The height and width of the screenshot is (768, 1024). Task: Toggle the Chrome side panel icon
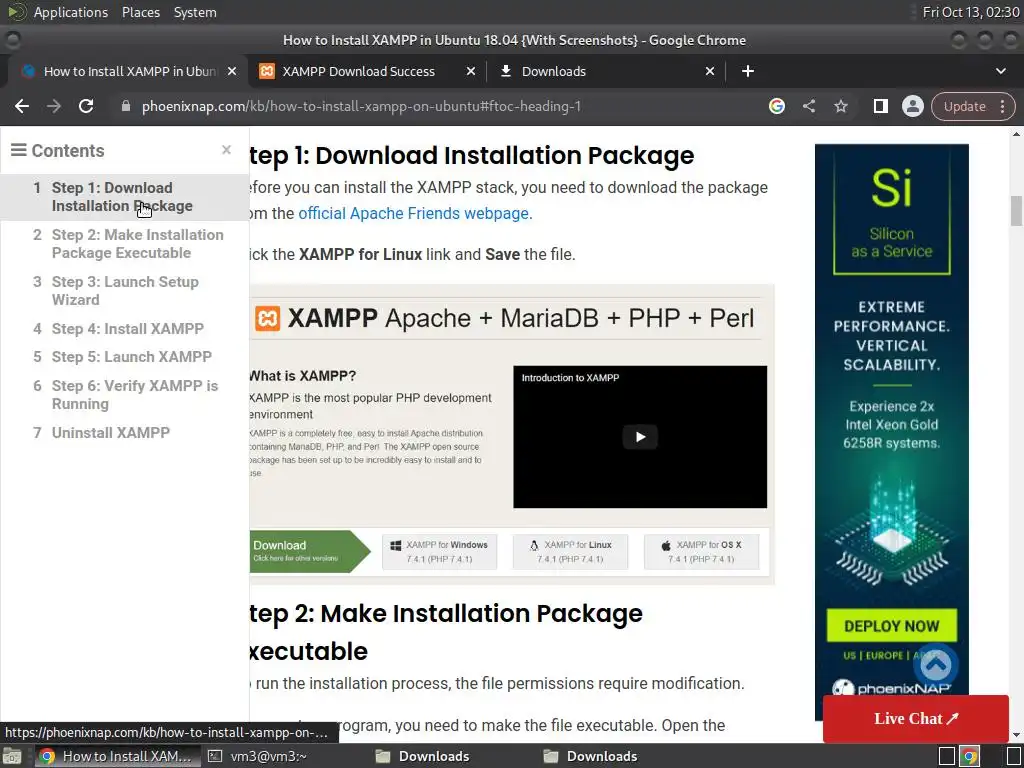880,106
